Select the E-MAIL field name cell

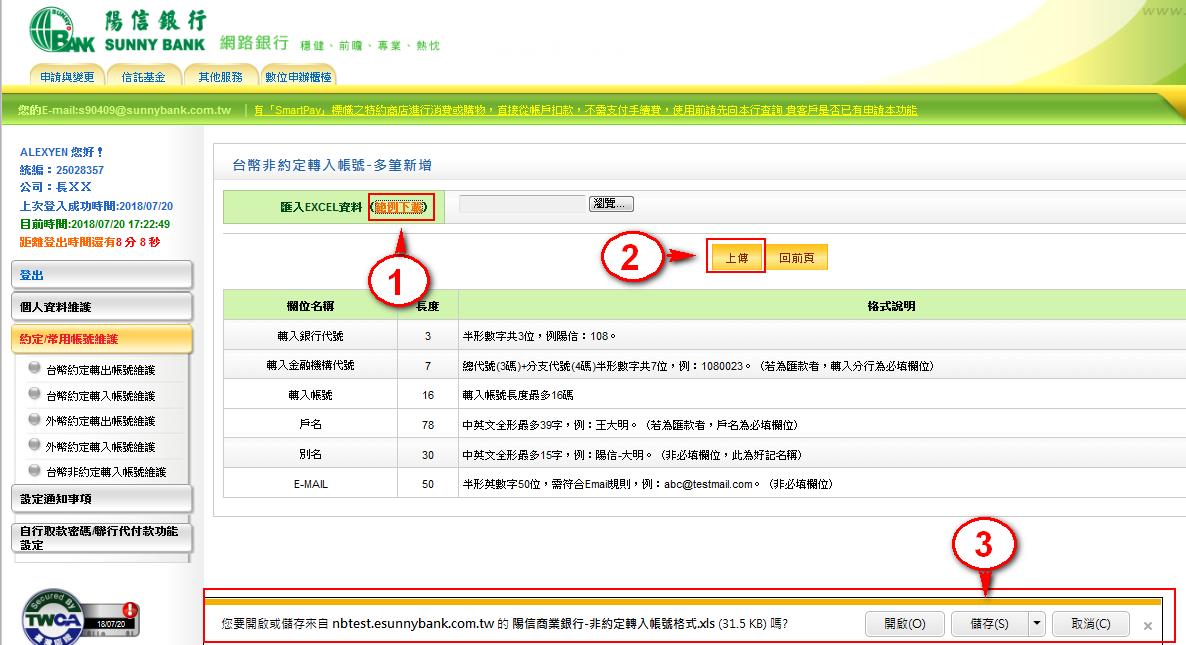[310, 484]
